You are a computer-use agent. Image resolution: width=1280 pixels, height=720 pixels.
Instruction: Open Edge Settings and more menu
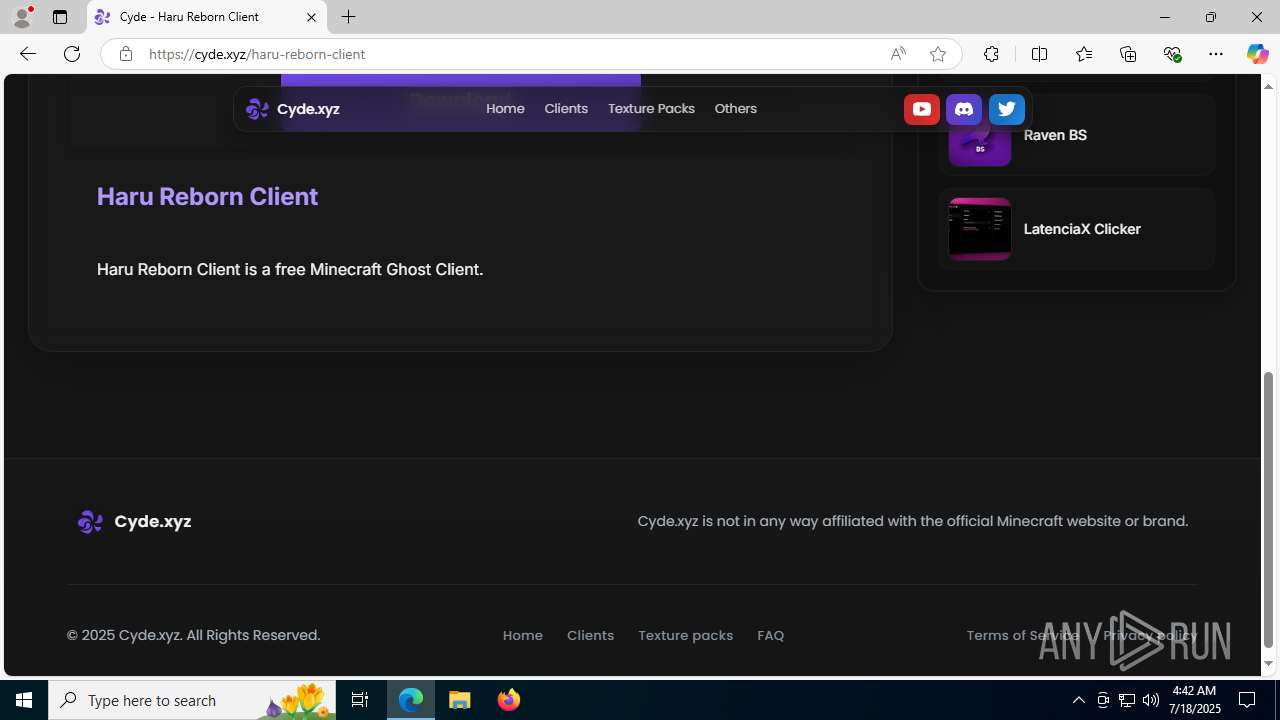pos(1216,54)
